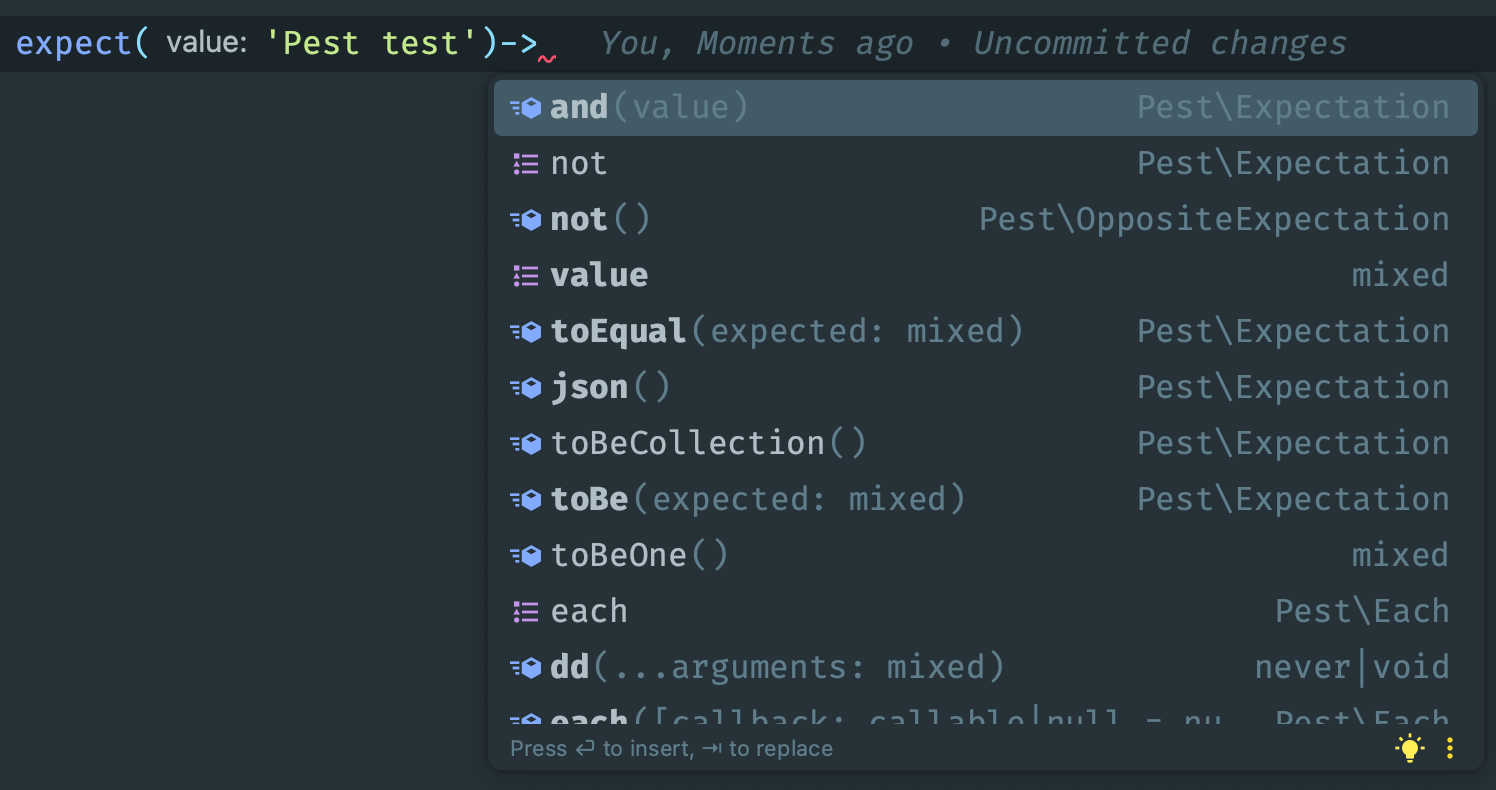Open the three-dot options menu
The image size is (1496, 790).
pos(1449,747)
